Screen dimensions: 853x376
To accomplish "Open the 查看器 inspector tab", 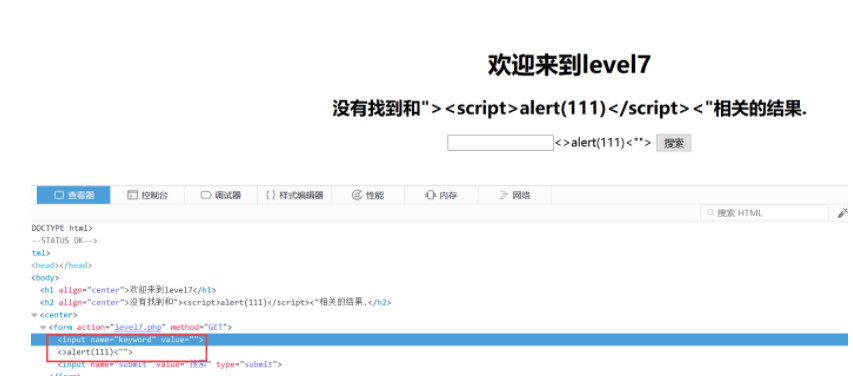I will click(73, 195).
